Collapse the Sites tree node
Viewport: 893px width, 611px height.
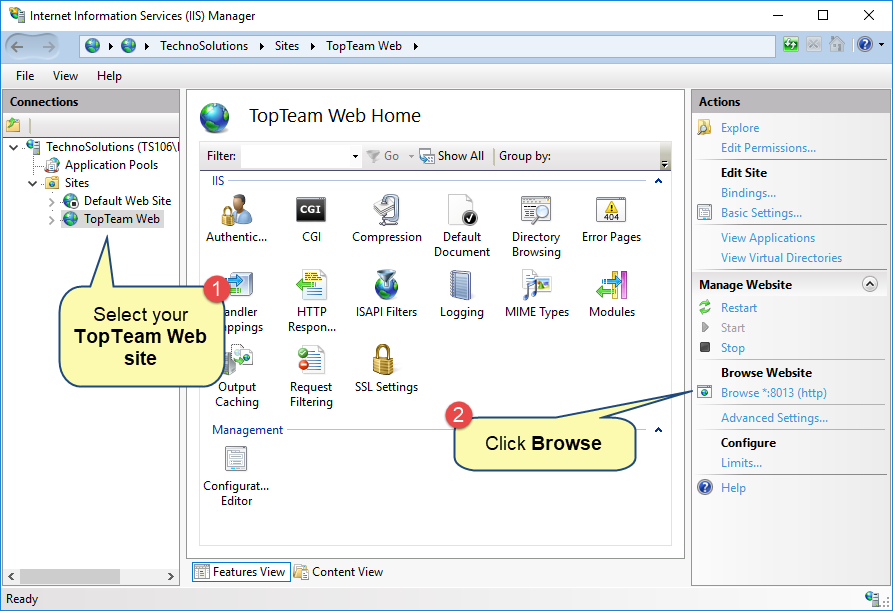pos(32,183)
